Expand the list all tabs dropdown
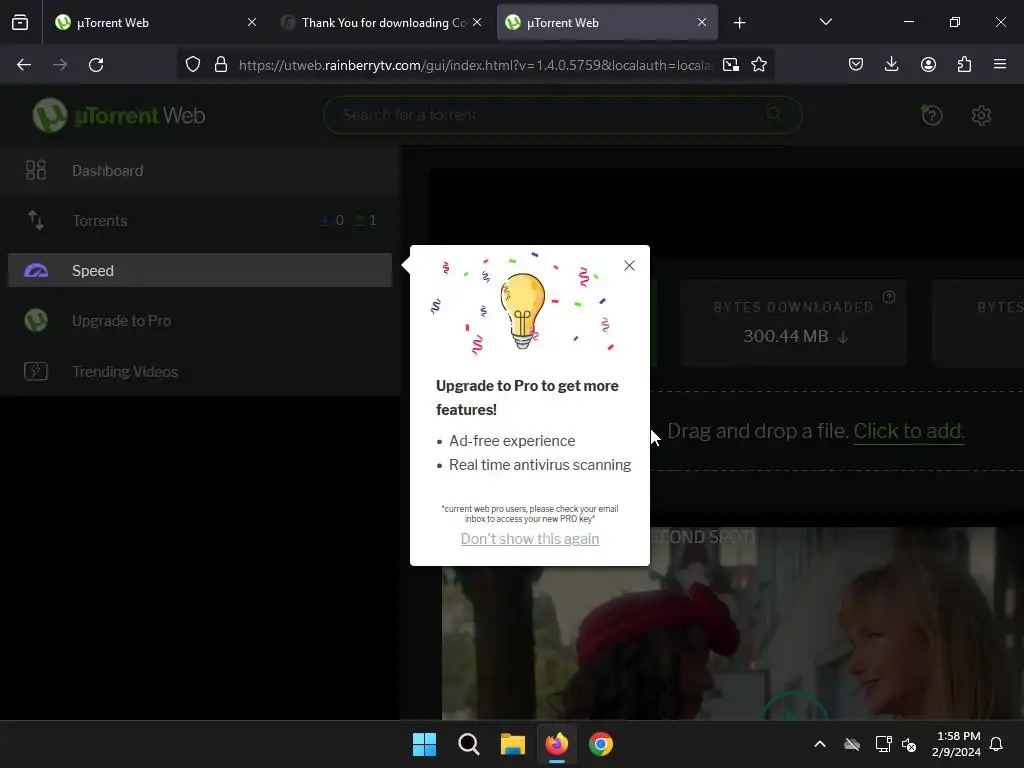 click(825, 22)
